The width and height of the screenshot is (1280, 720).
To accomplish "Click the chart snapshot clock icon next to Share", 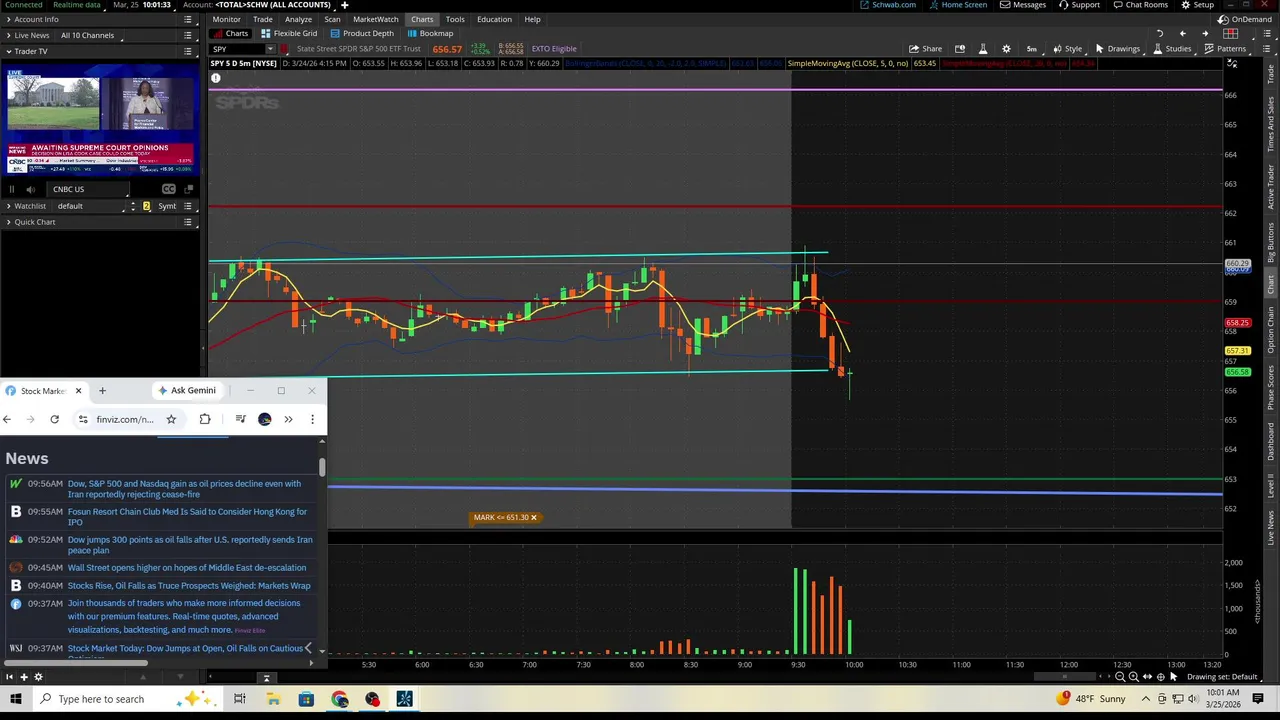I will coord(960,49).
